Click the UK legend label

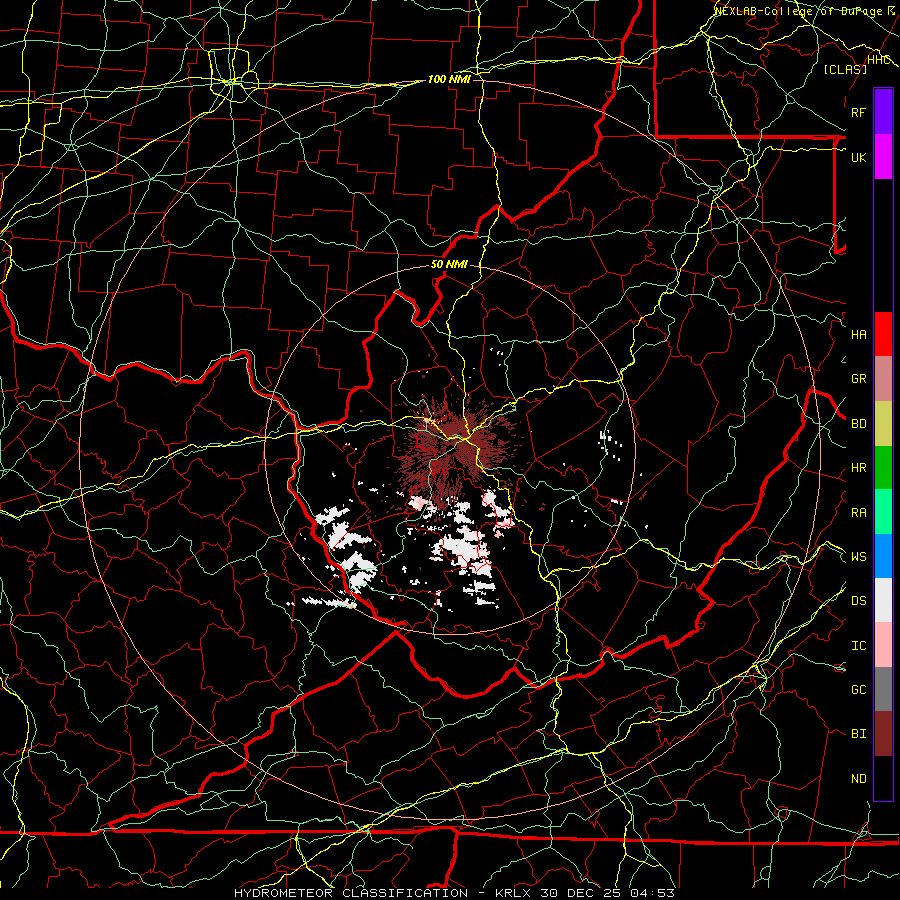point(859,157)
